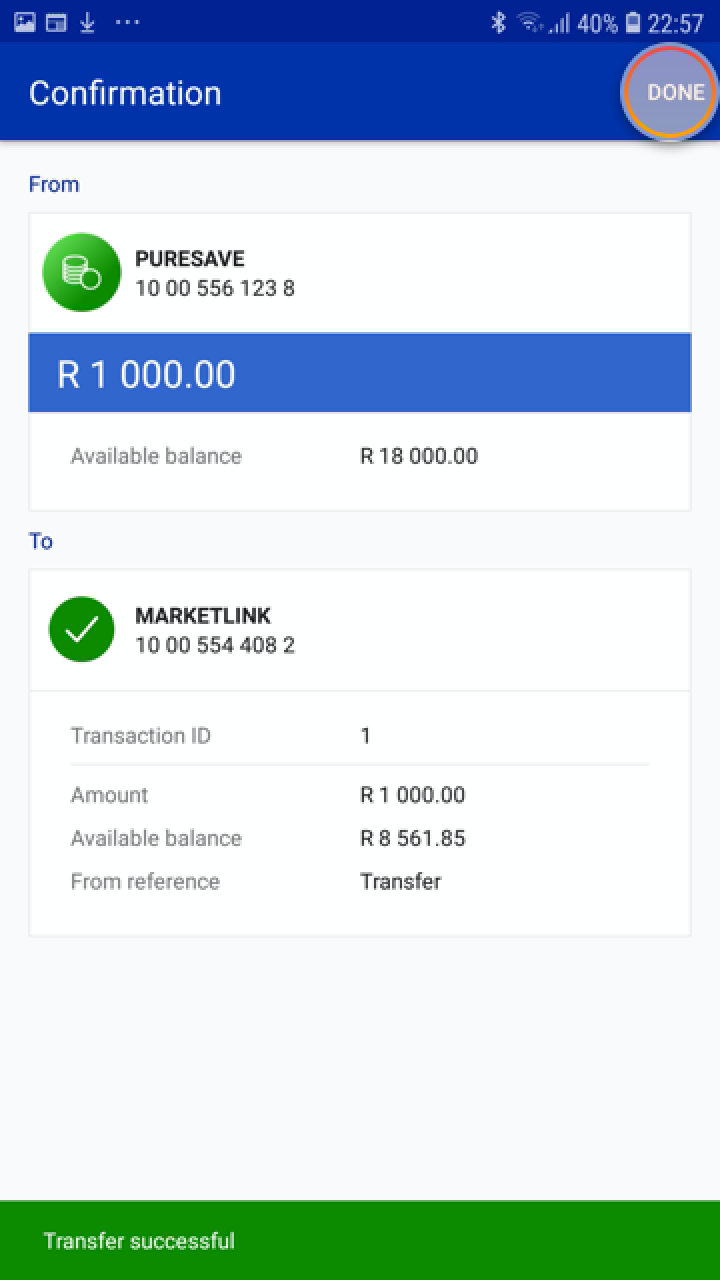720x1280 pixels.
Task: Tap the green PureSave coins icon
Action: [82, 272]
